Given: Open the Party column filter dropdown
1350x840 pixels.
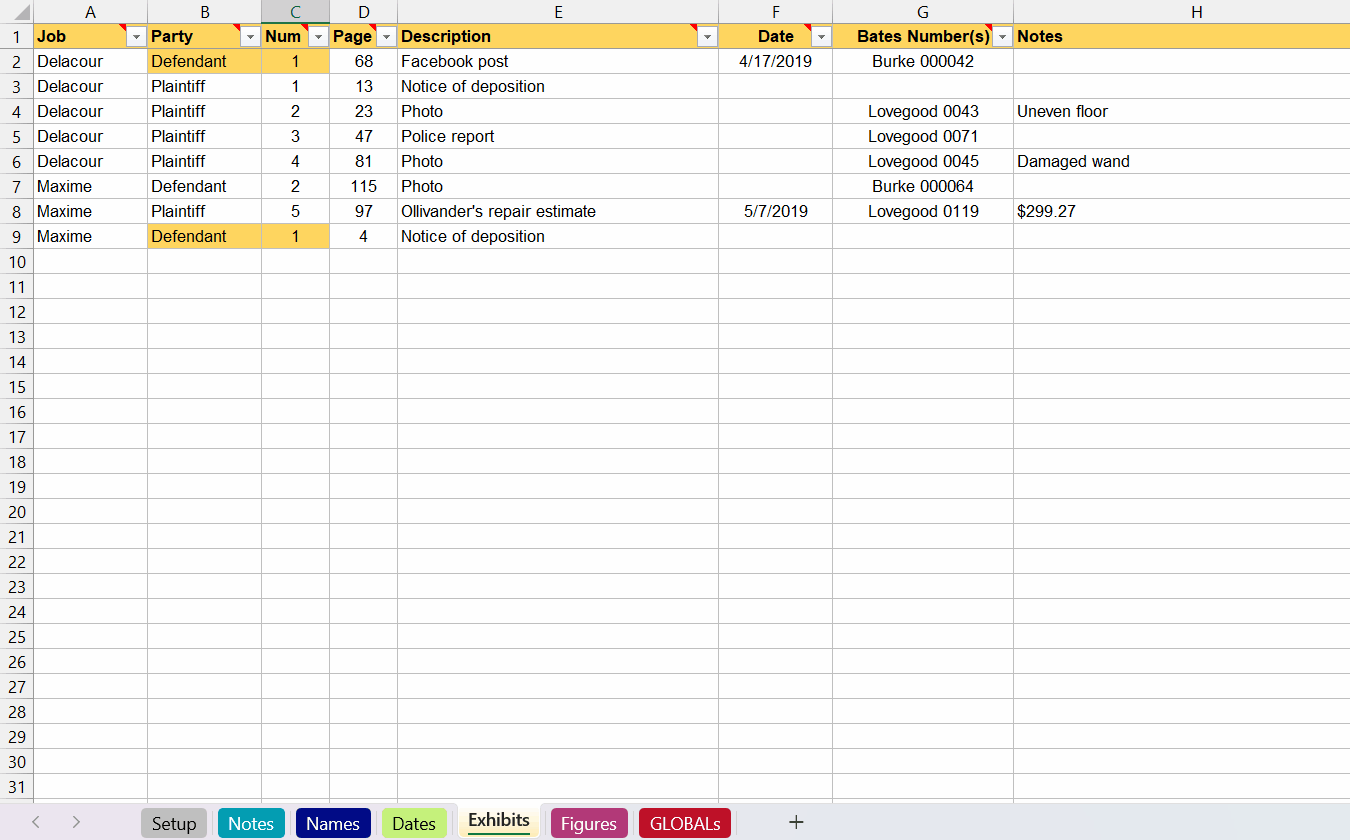Looking at the screenshot, I should click(x=251, y=37).
